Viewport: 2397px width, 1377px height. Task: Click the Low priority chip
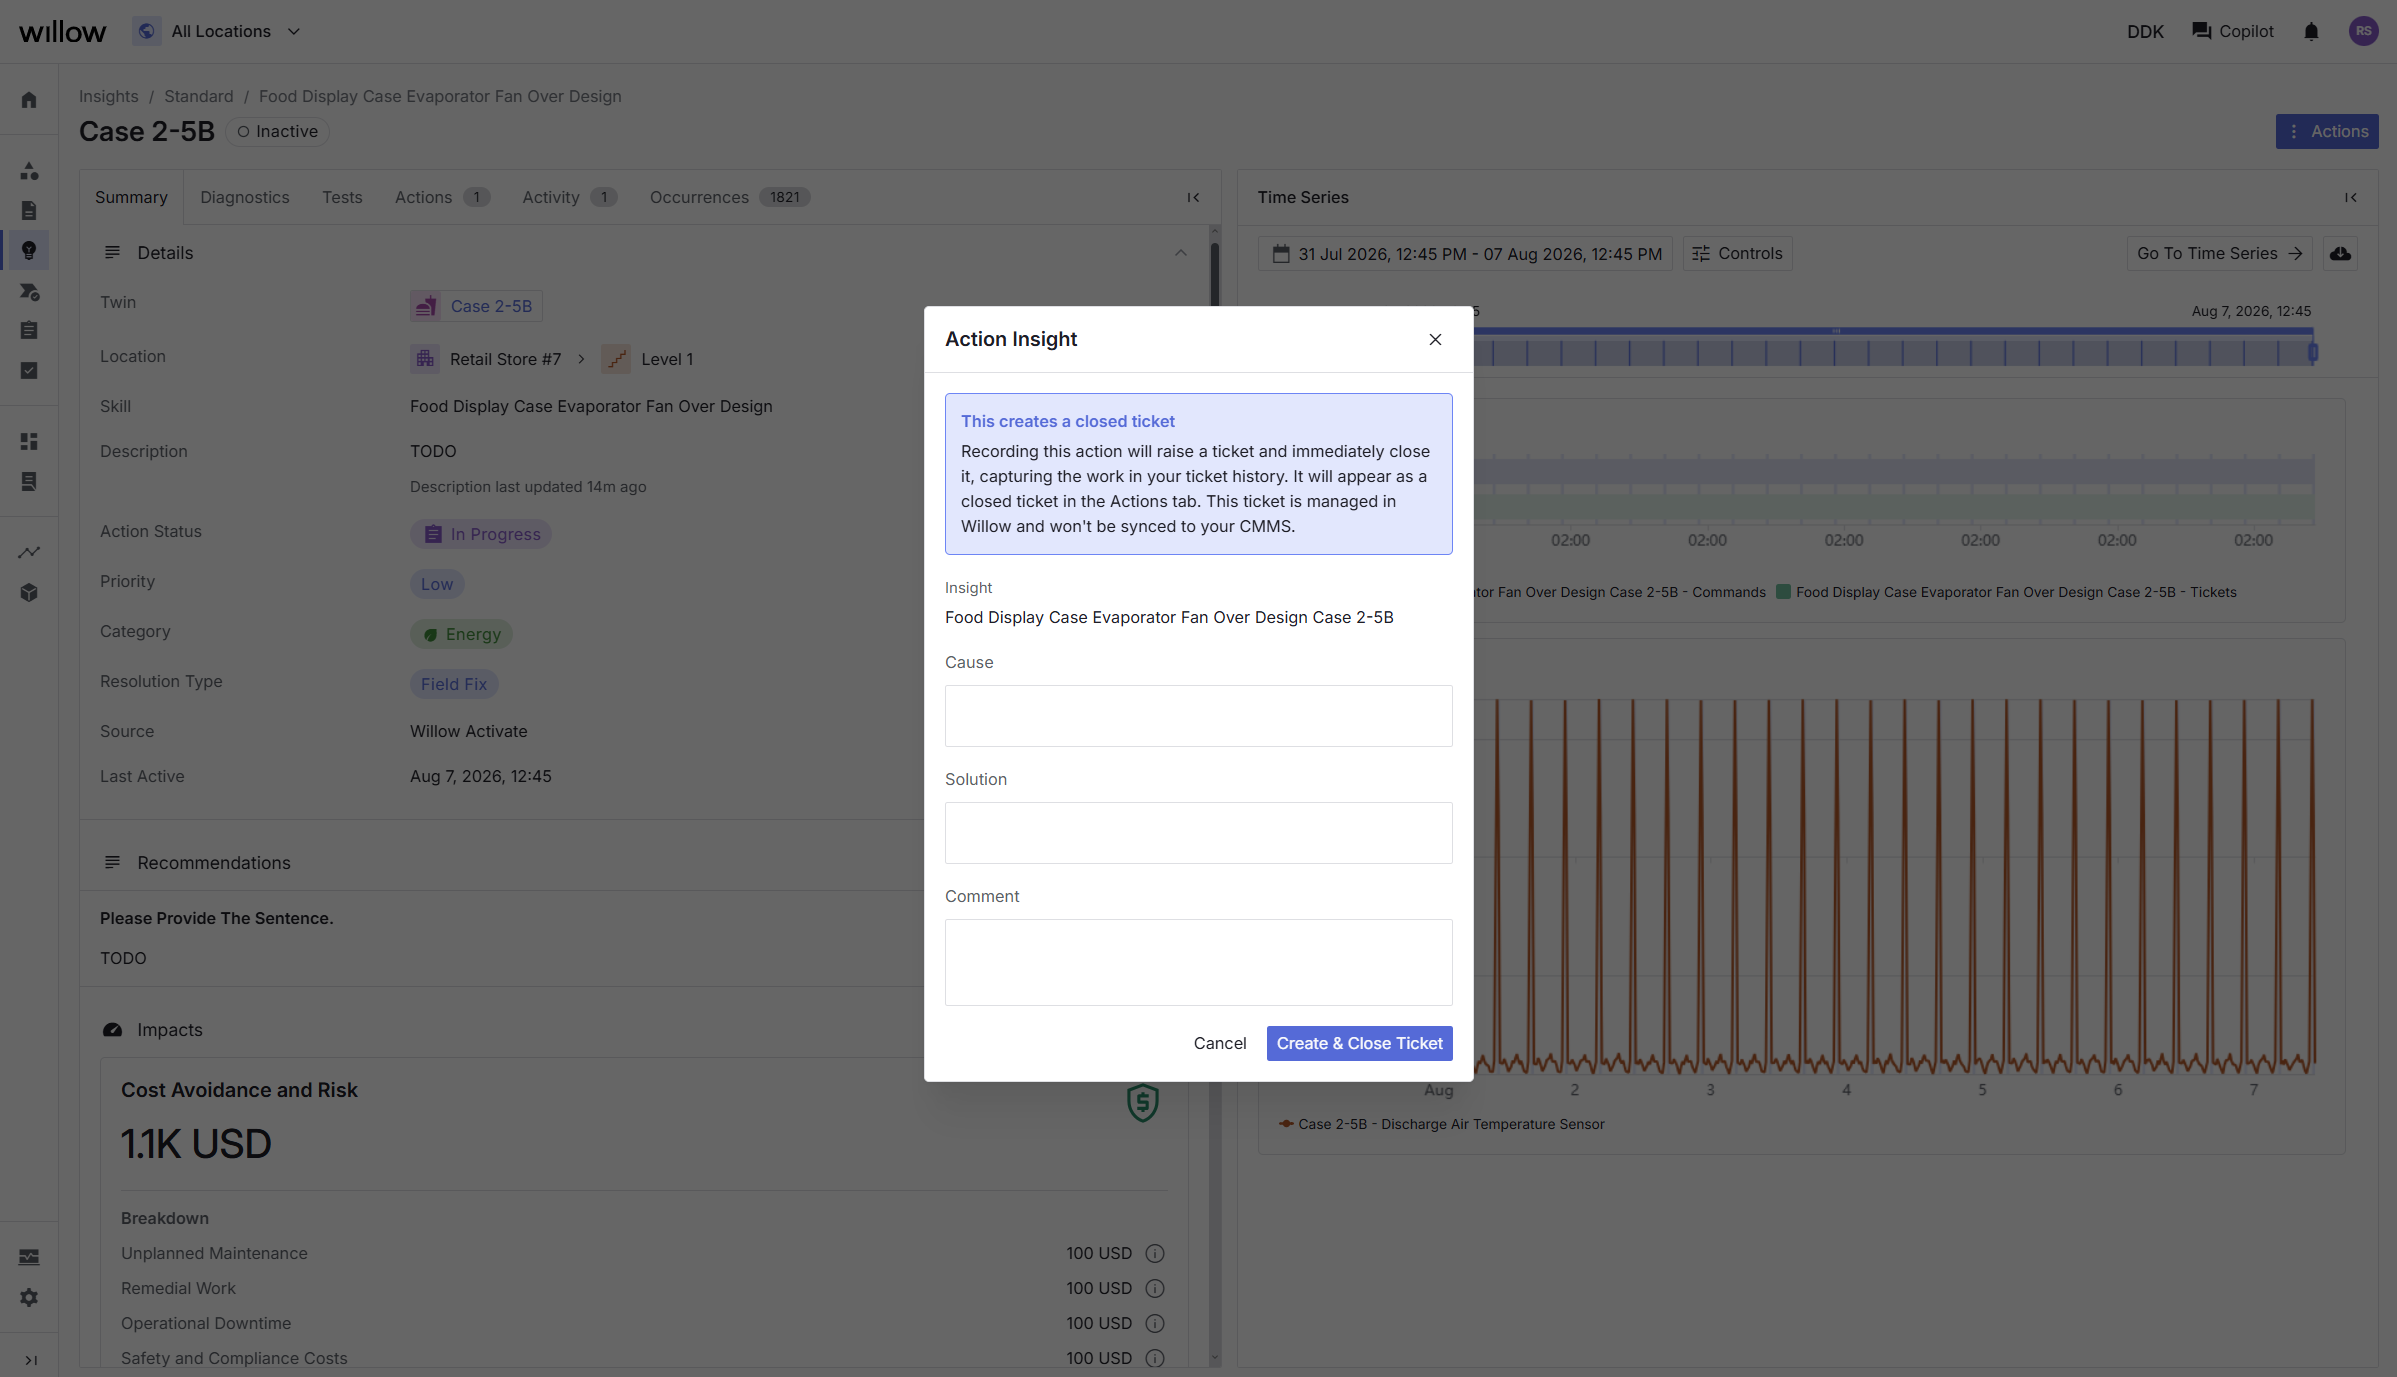(x=437, y=584)
